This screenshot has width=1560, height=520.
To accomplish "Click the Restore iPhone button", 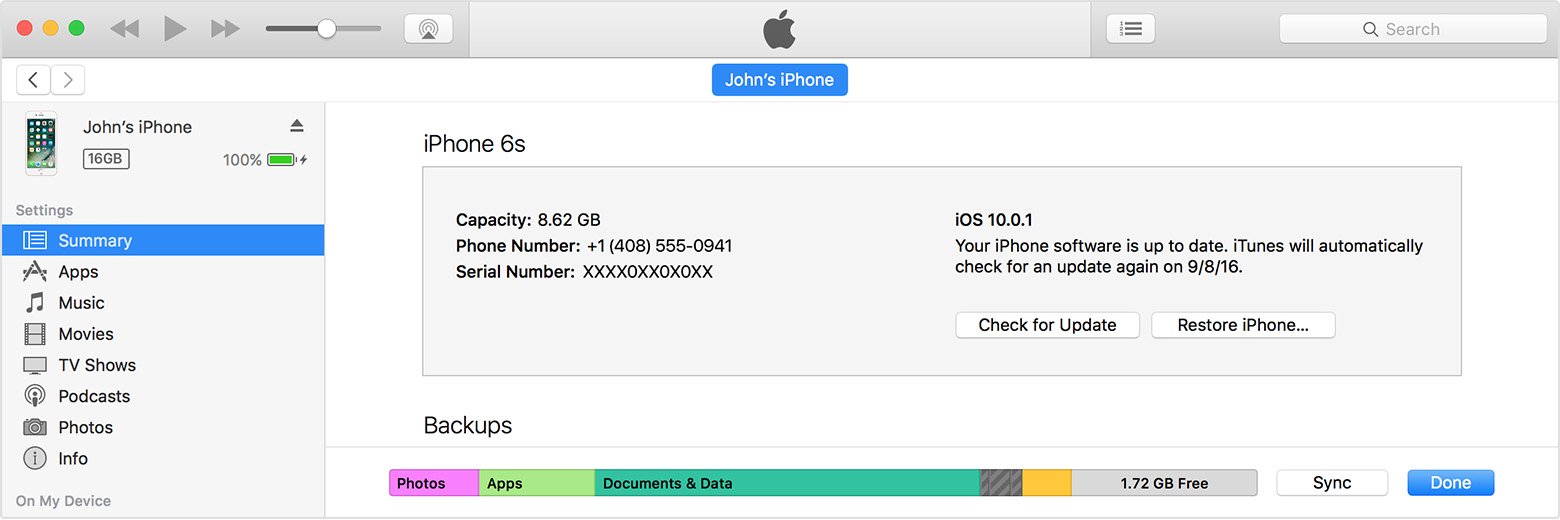I will coord(1243,325).
